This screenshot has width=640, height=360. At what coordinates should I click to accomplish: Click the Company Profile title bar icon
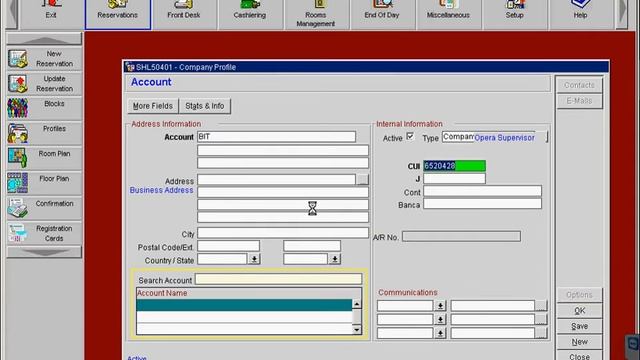[x=130, y=67]
